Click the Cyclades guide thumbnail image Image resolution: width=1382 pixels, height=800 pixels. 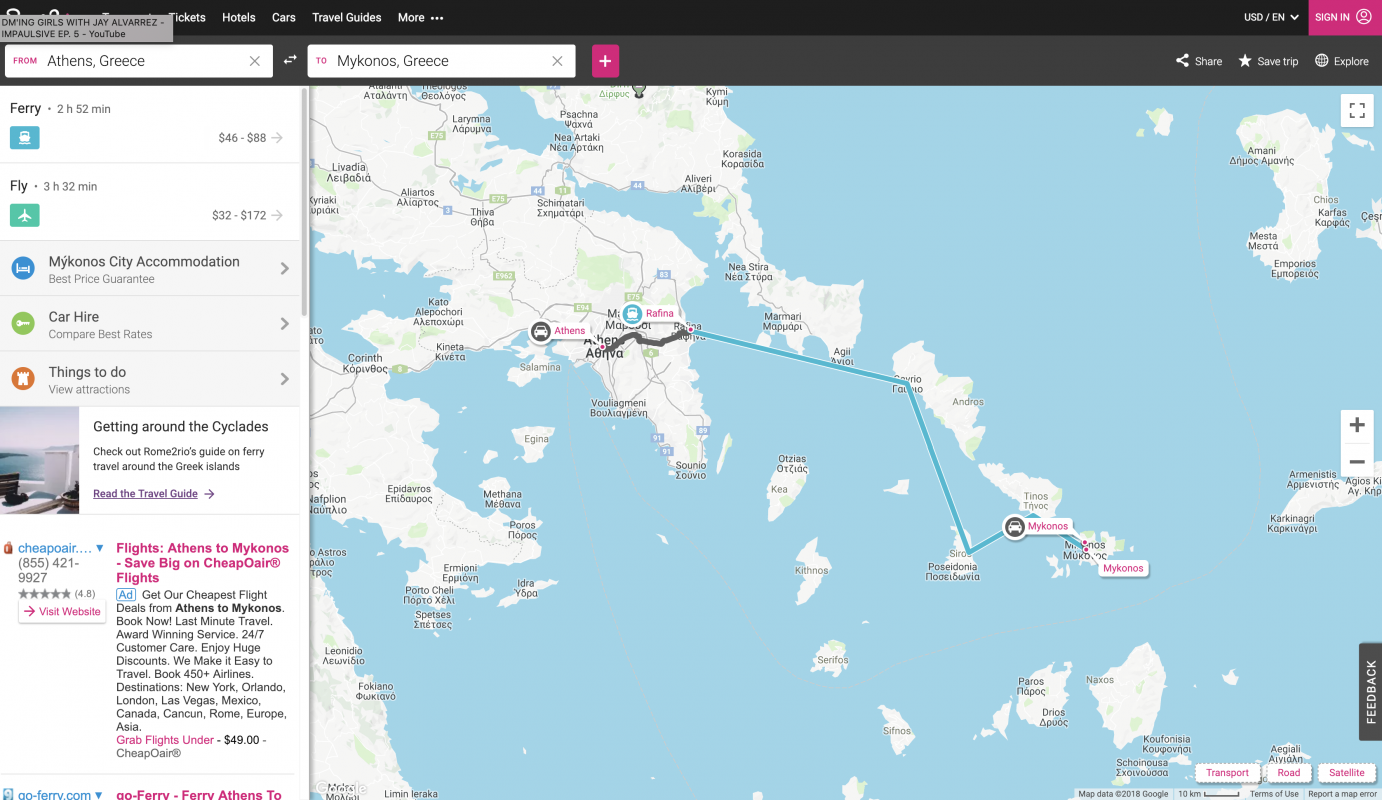[x=39, y=460]
